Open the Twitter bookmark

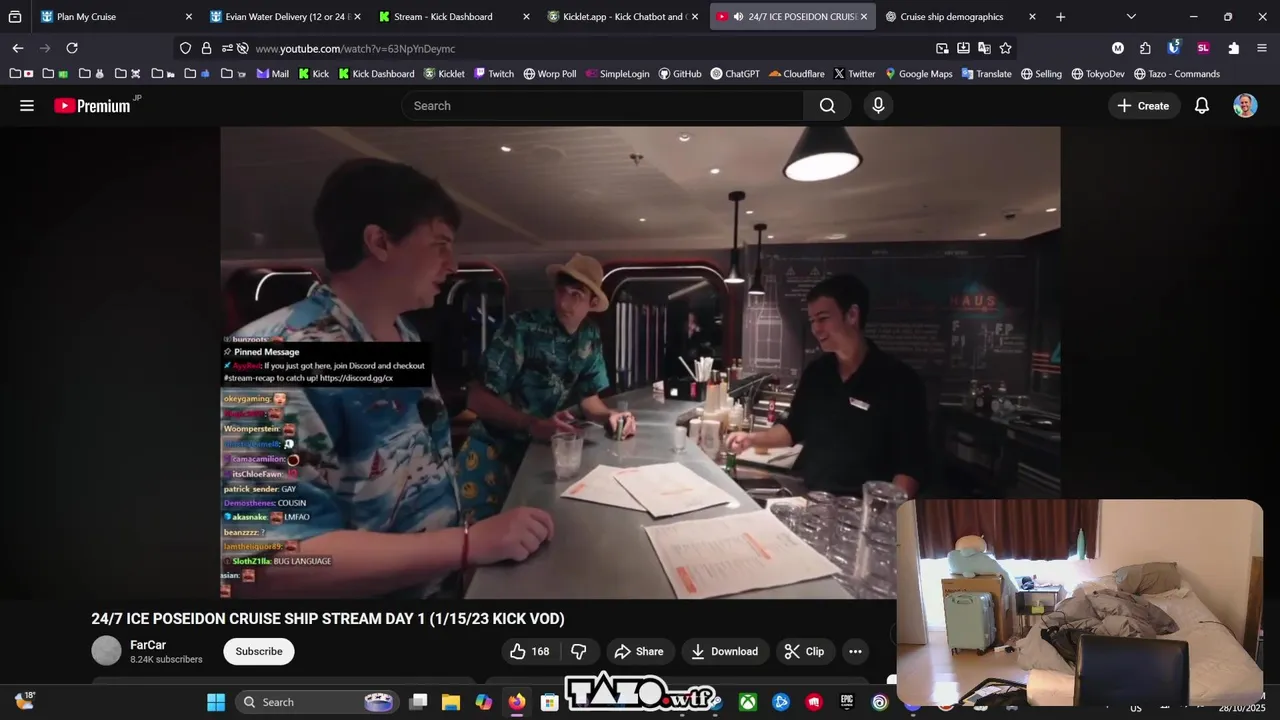point(854,73)
